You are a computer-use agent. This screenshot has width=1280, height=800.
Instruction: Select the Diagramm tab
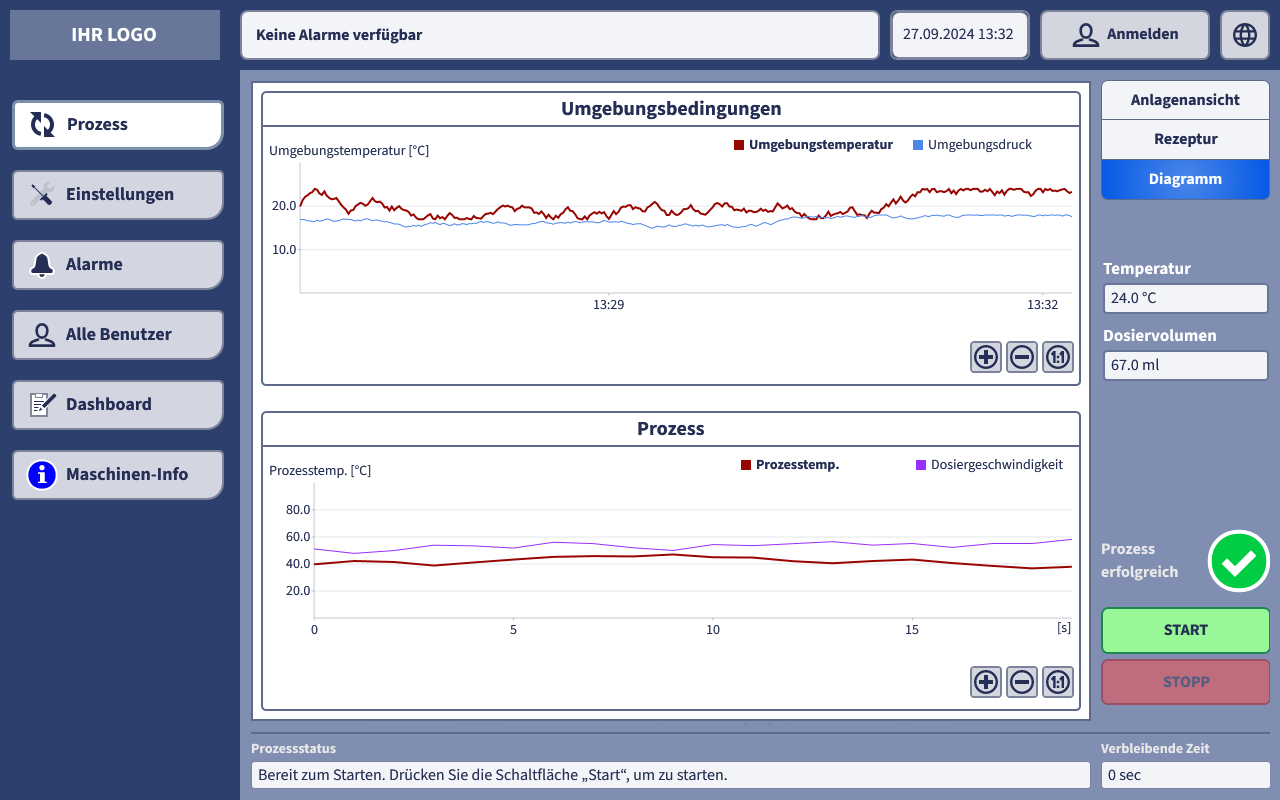coord(1185,179)
